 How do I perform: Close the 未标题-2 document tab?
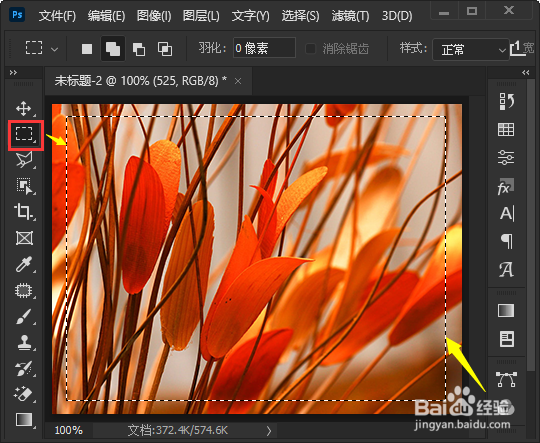pyautogui.click(x=238, y=81)
